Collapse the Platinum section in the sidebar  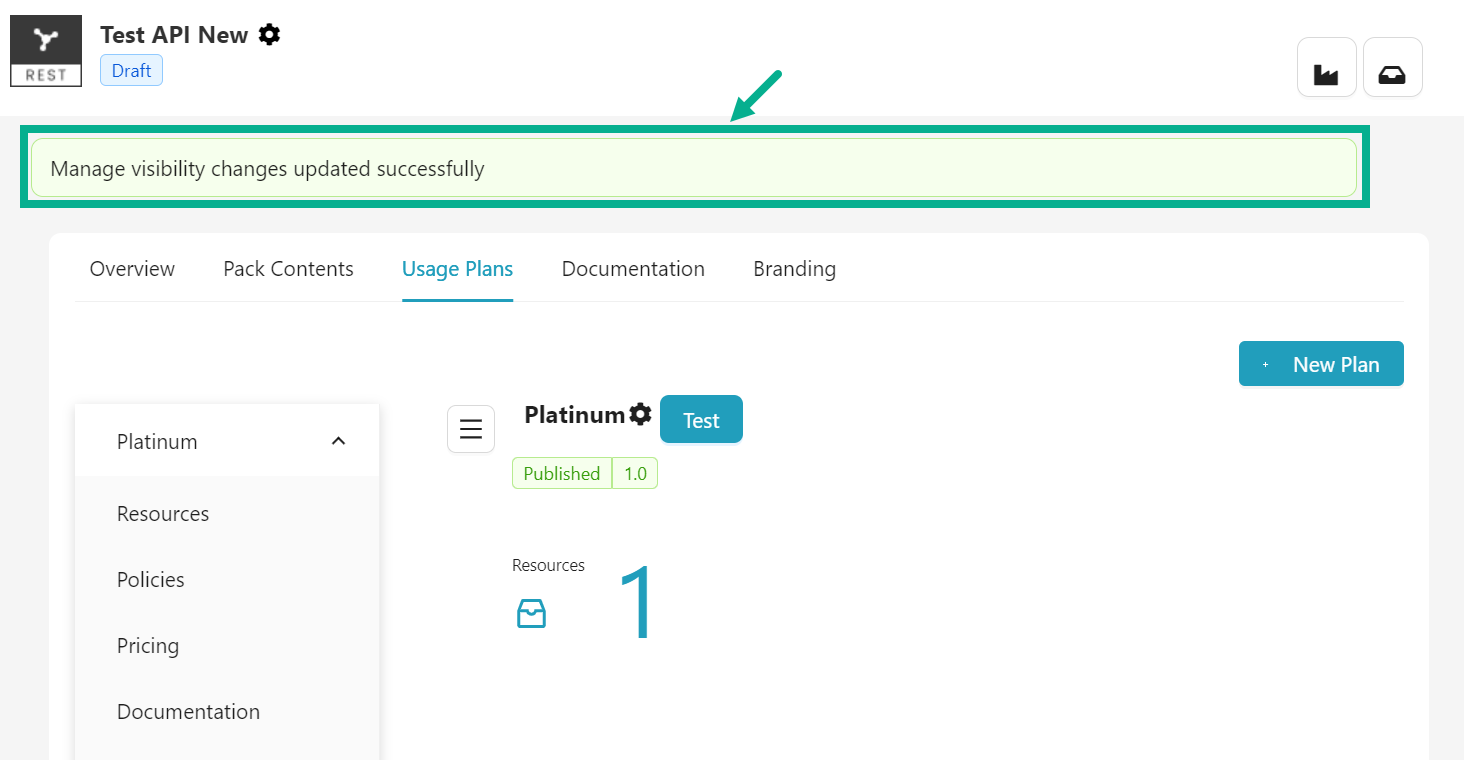(338, 440)
